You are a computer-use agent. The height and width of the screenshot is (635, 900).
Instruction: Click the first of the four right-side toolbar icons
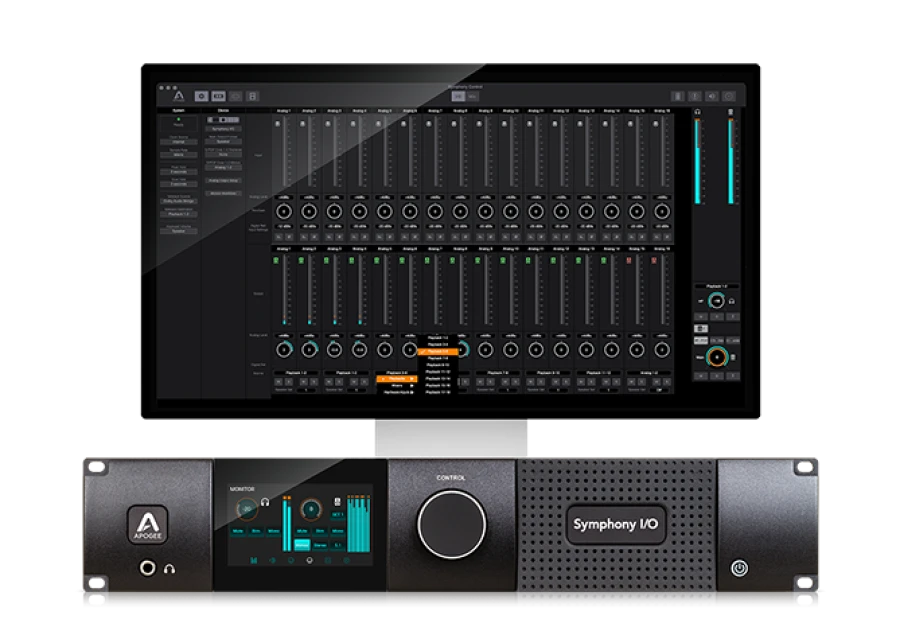[x=678, y=96]
